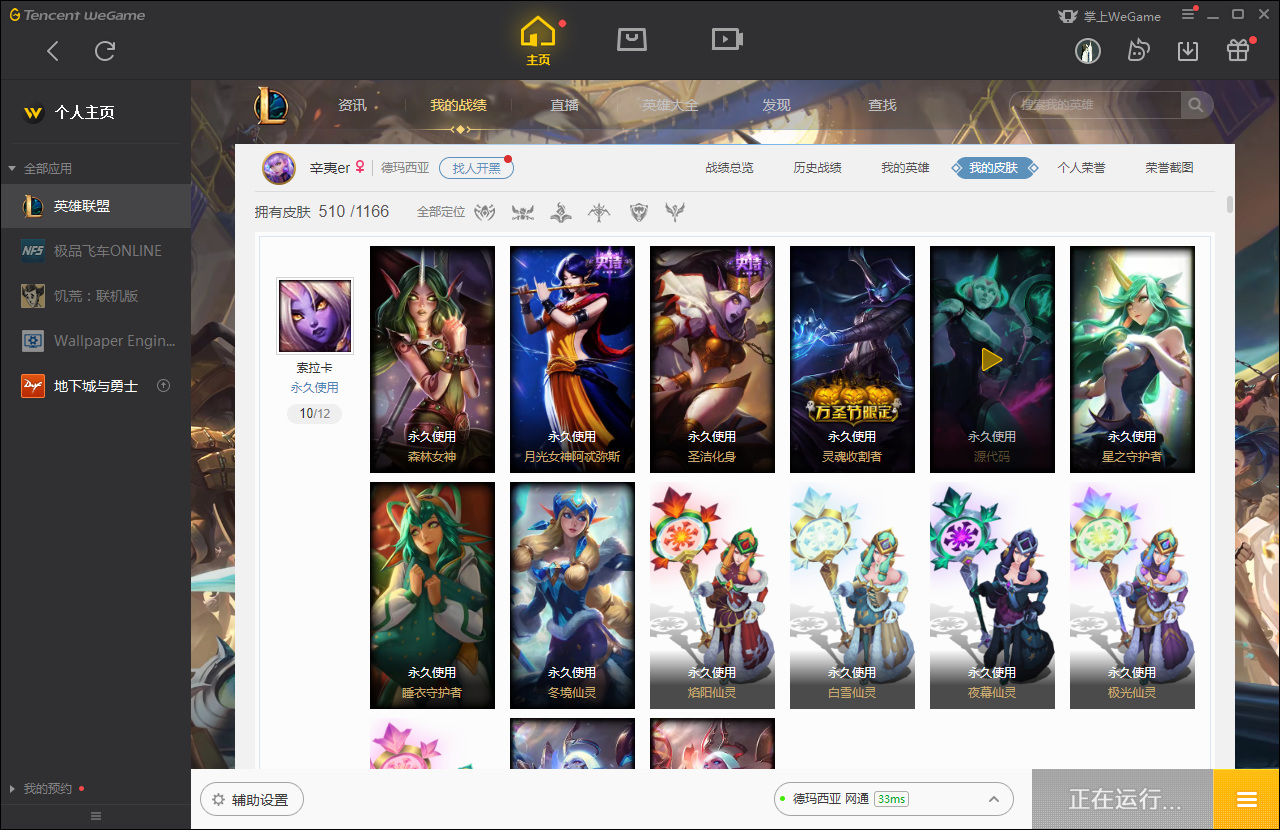Switch to 荣誉截图 sub-tab
The height and width of the screenshot is (830, 1280).
click(x=1169, y=168)
